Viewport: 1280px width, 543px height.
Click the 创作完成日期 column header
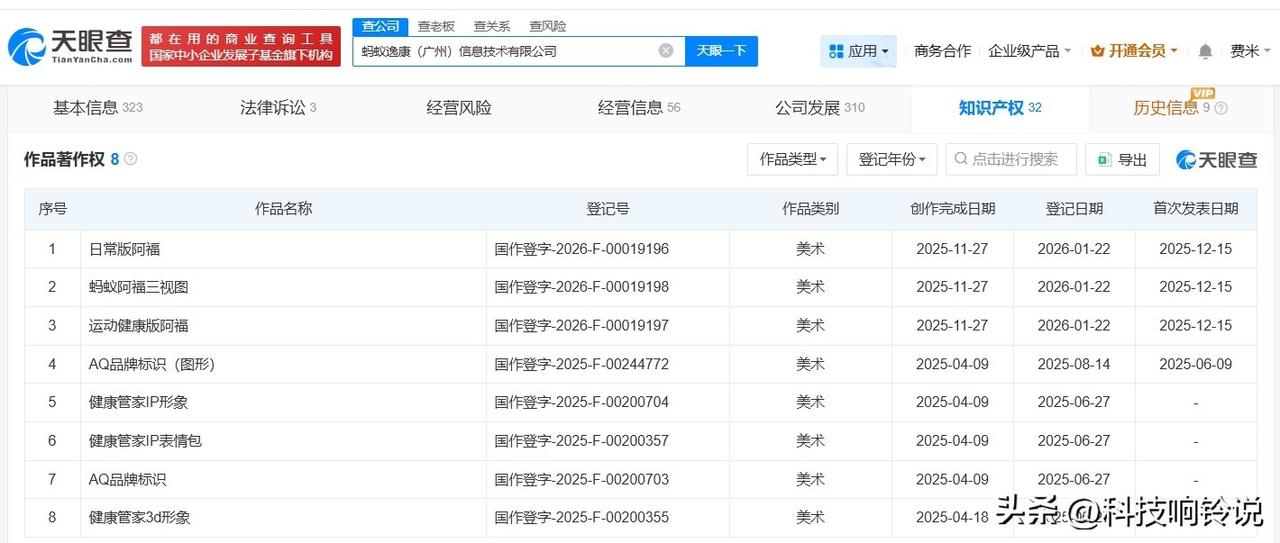(952, 208)
